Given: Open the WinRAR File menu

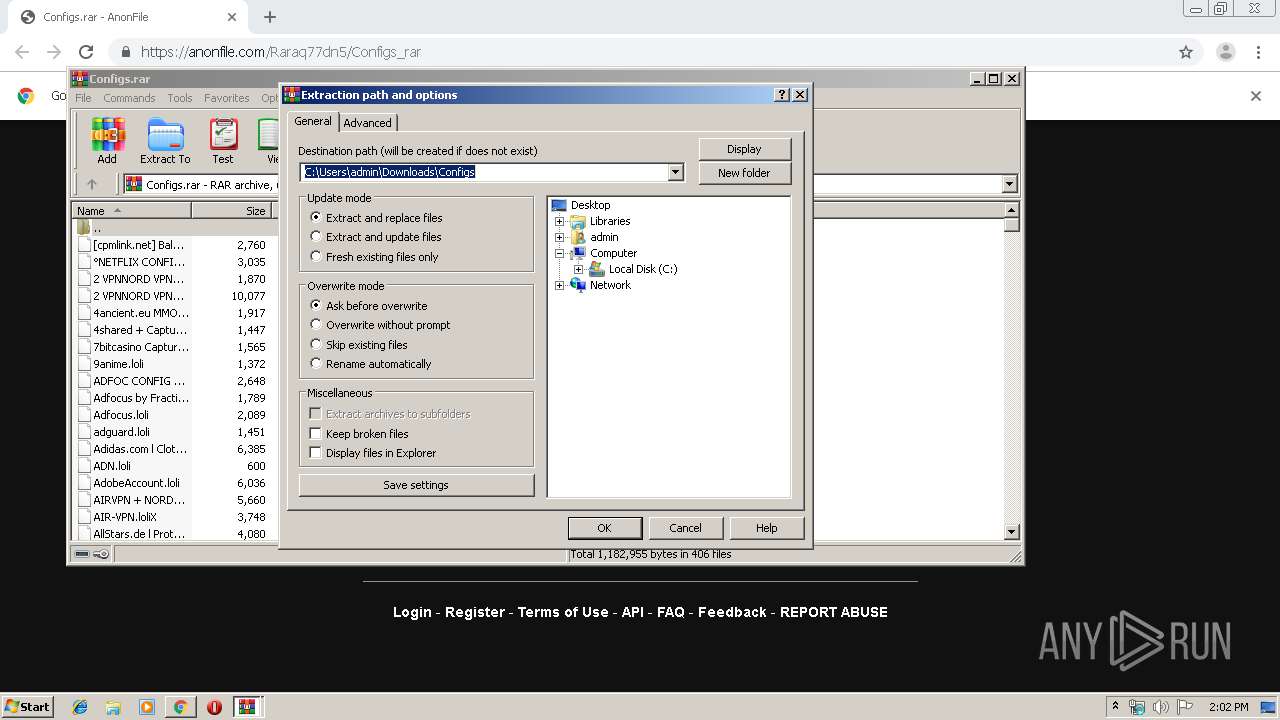Looking at the screenshot, I should click(83, 98).
